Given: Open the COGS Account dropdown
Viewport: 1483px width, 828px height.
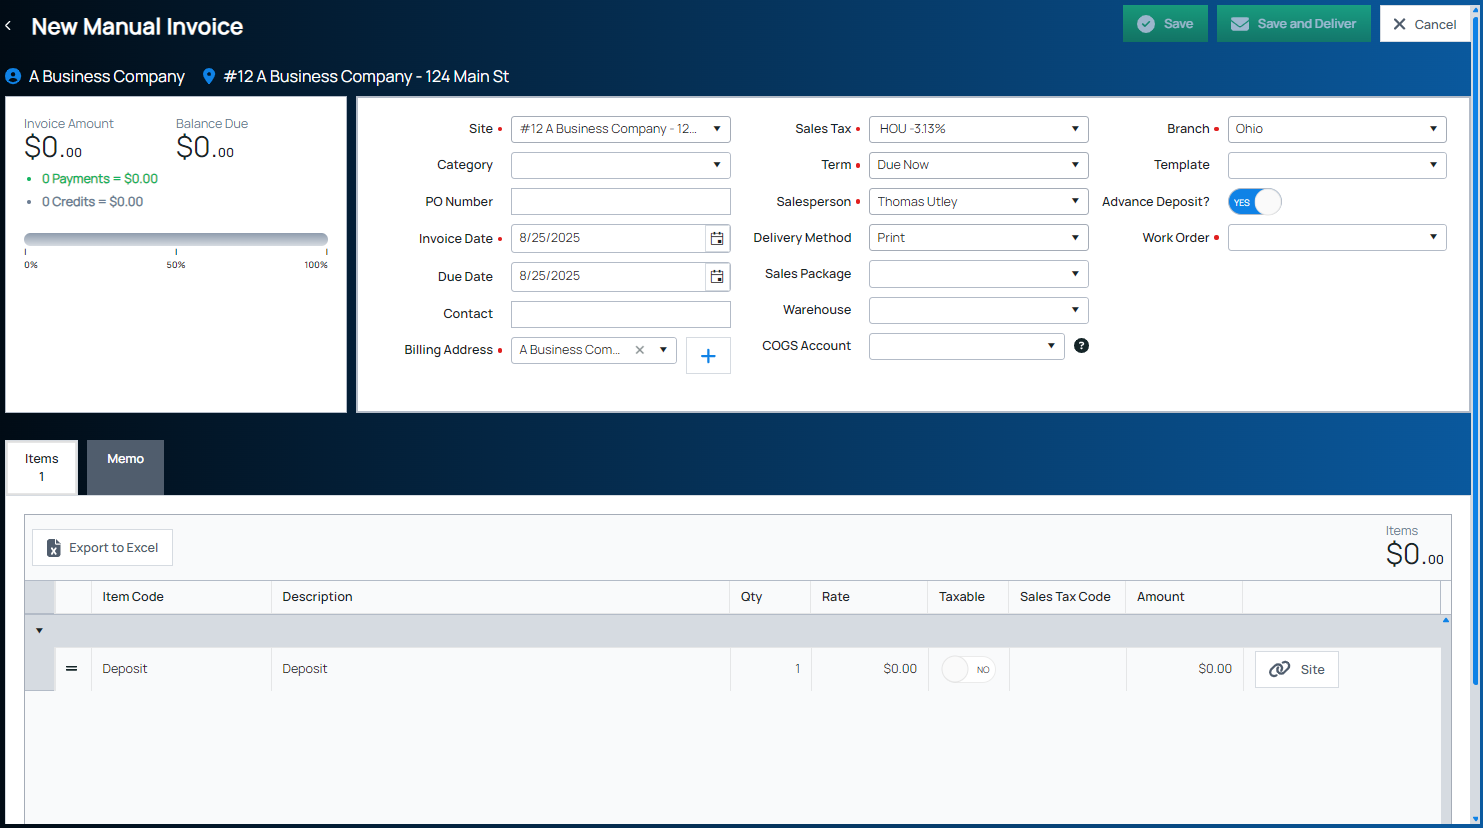Looking at the screenshot, I should tap(967, 346).
